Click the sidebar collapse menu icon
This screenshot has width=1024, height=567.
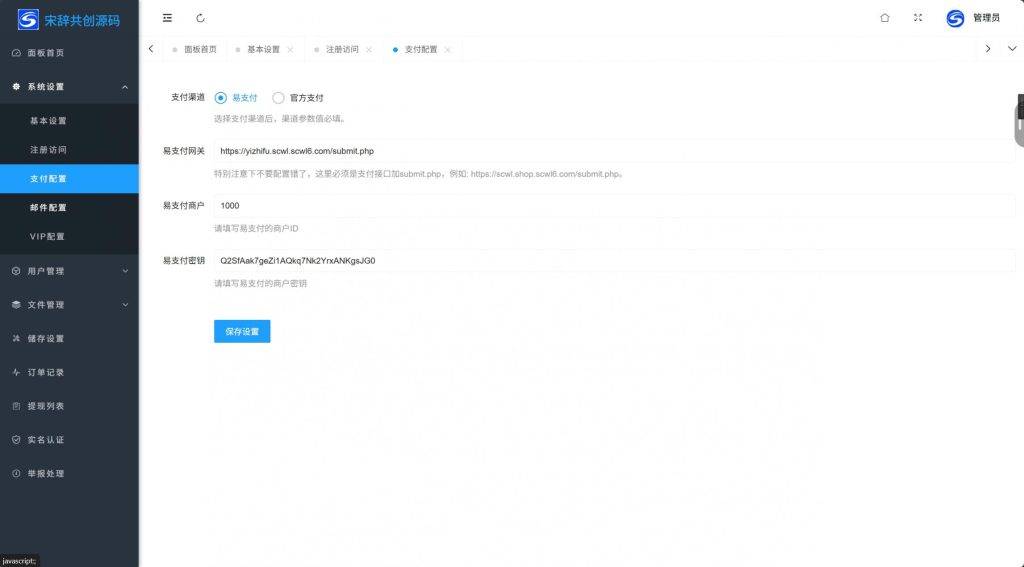tap(167, 18)
